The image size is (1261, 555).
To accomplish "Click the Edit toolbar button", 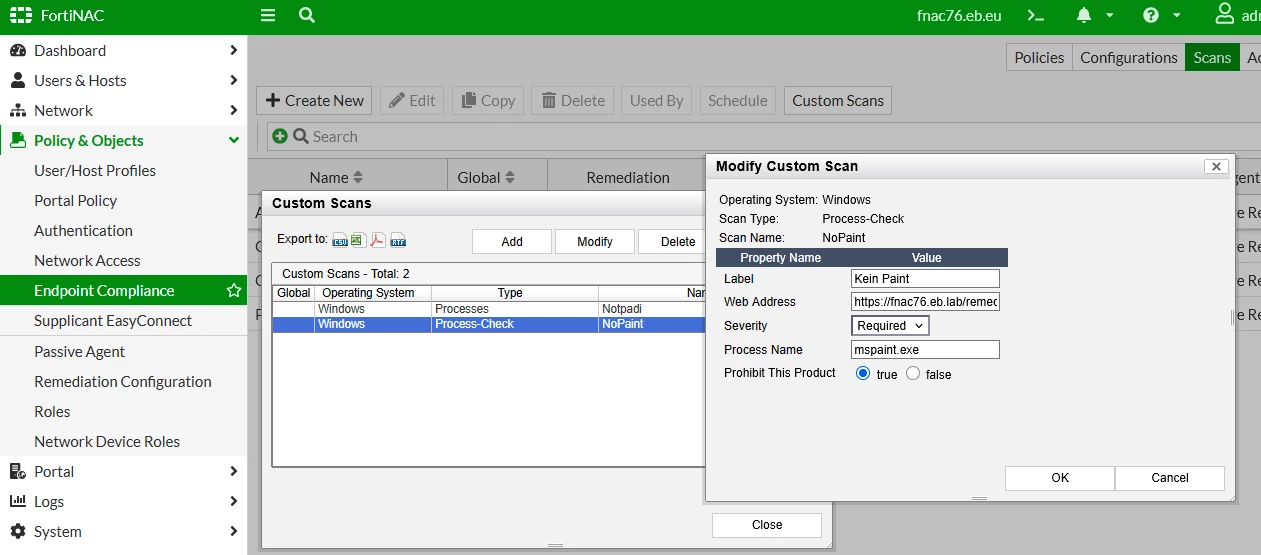I will click(413, 100).
